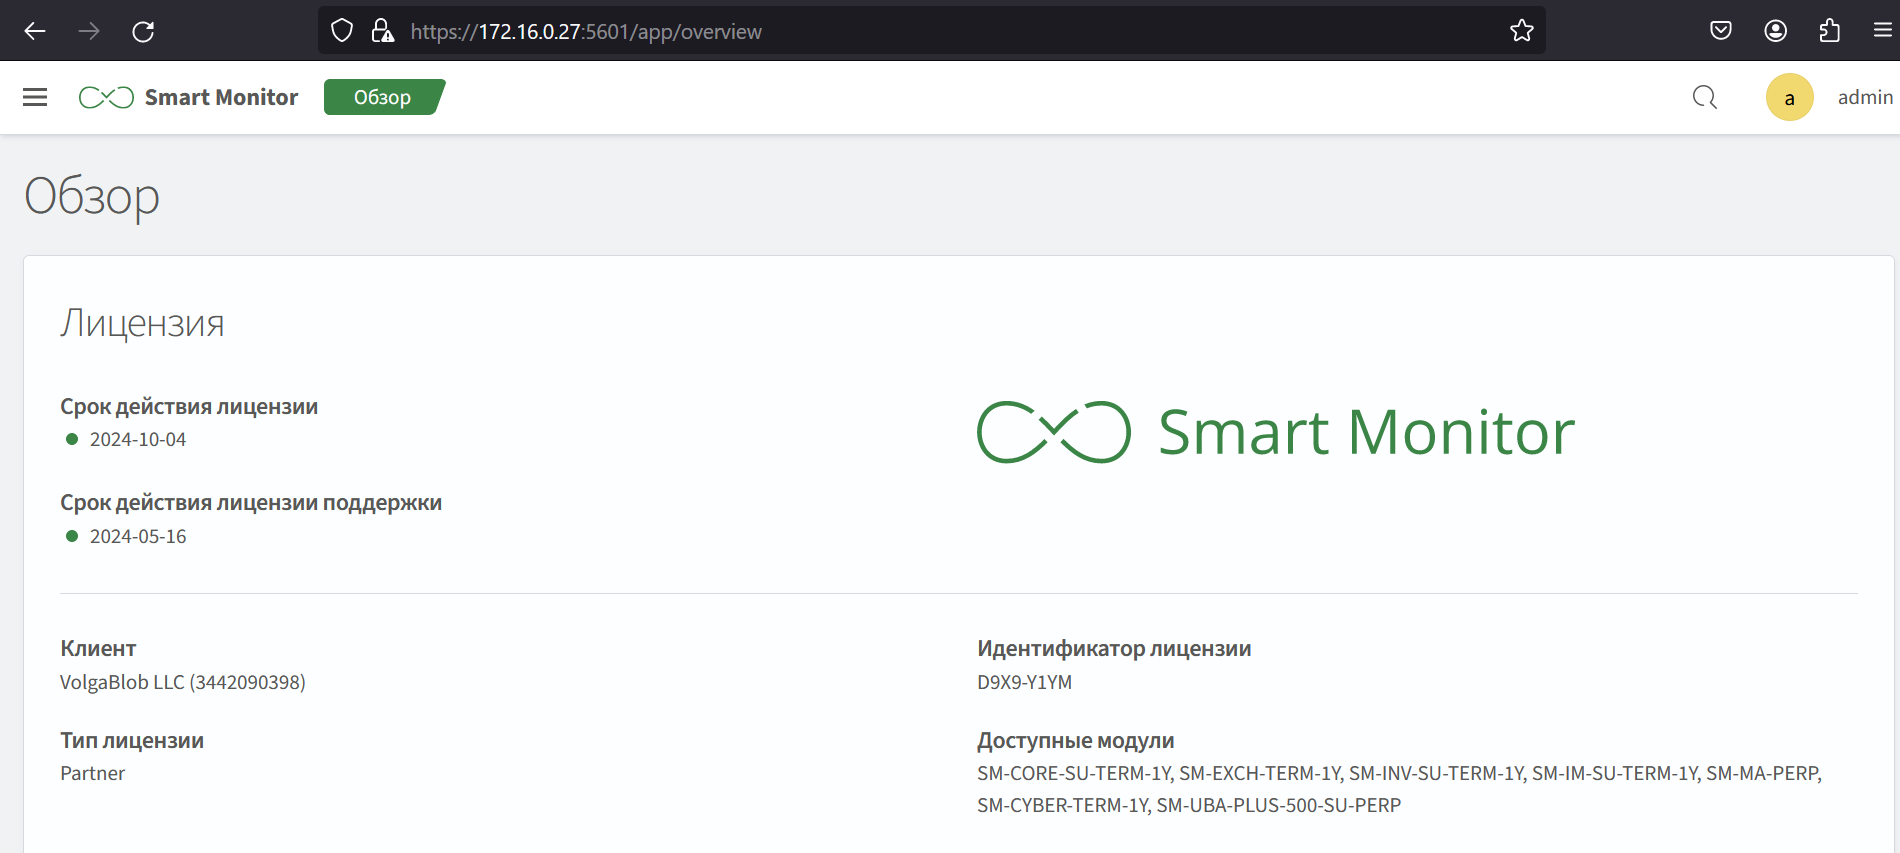Click the yellow admin avatar circle
The image size is (1900, 853).
[1789, 97]
